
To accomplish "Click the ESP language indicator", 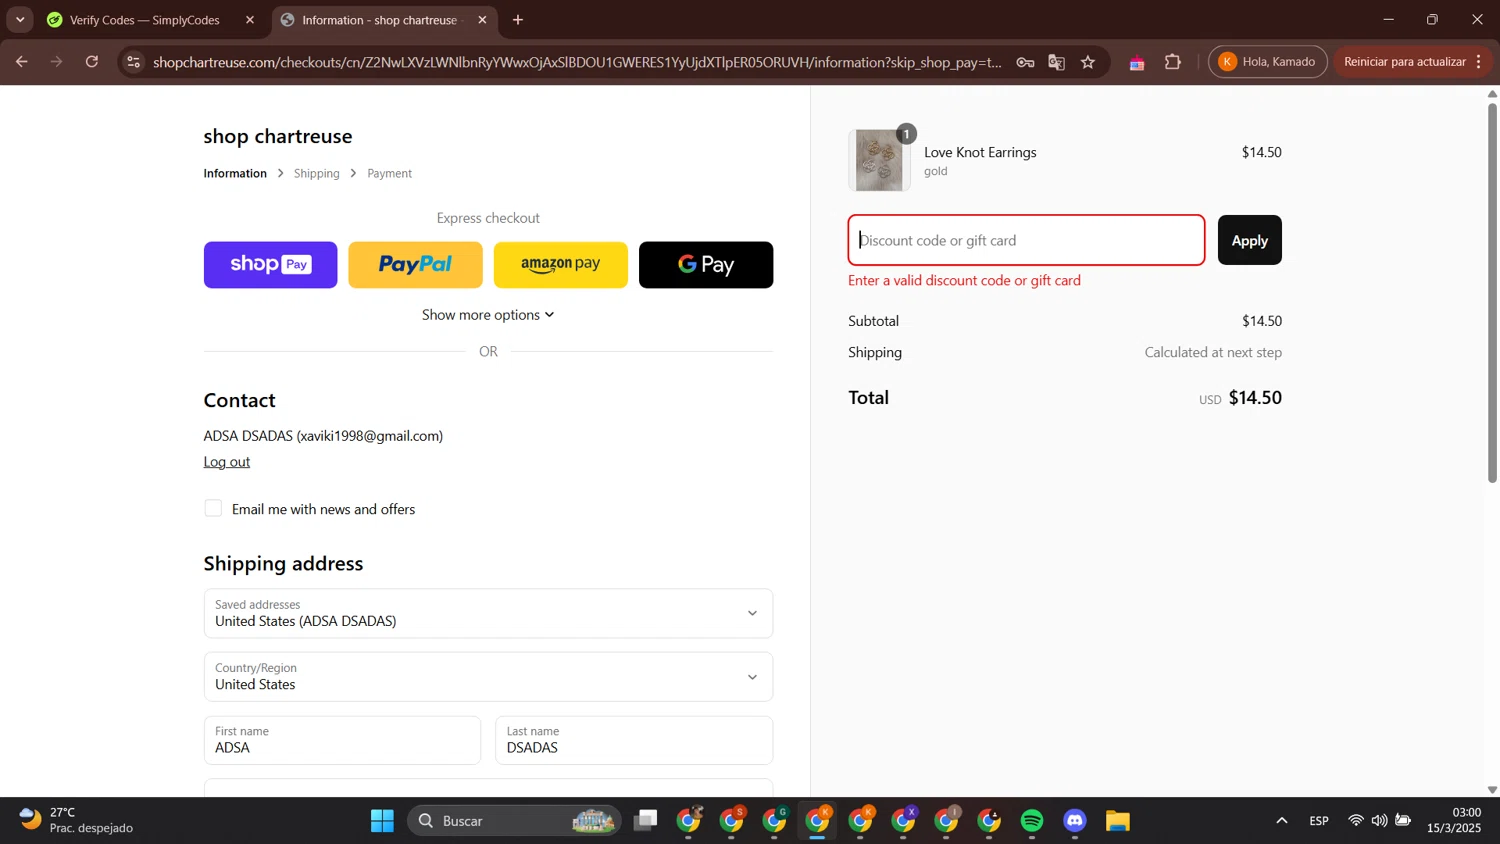I will pyautogui.click(x=1319, y=821).
